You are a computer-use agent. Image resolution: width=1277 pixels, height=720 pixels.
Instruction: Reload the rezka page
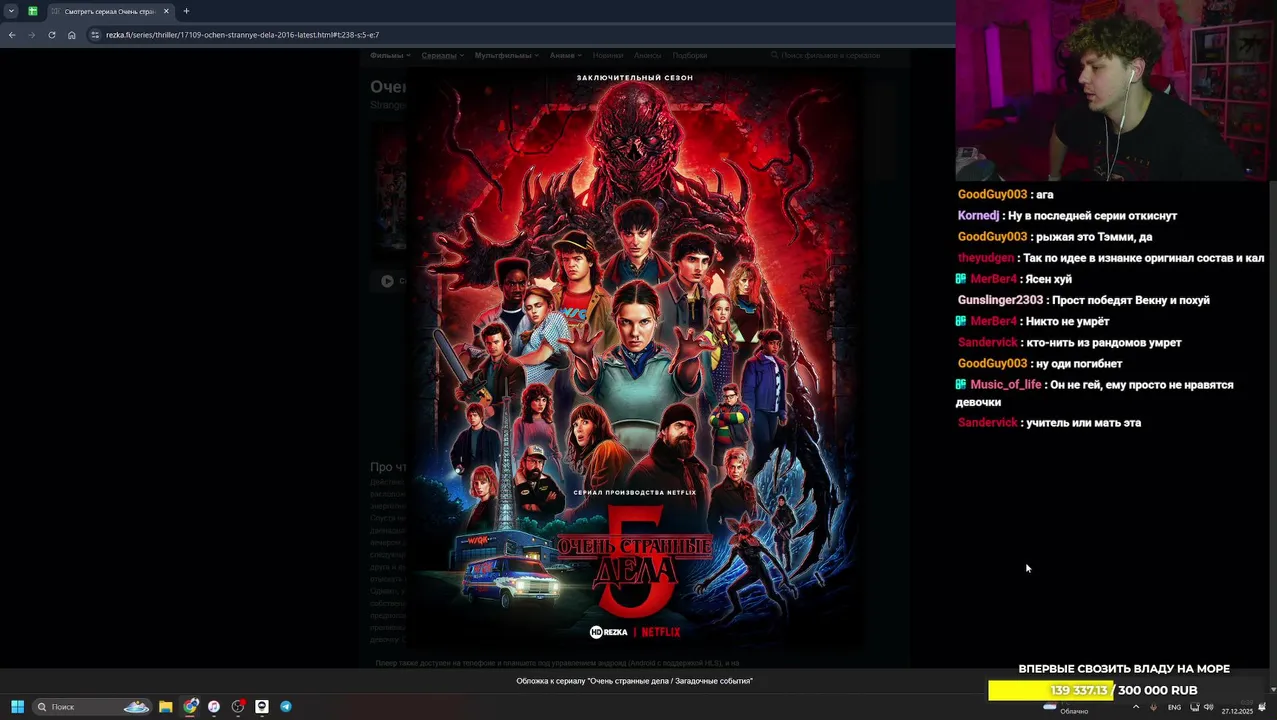coord(52,35)
